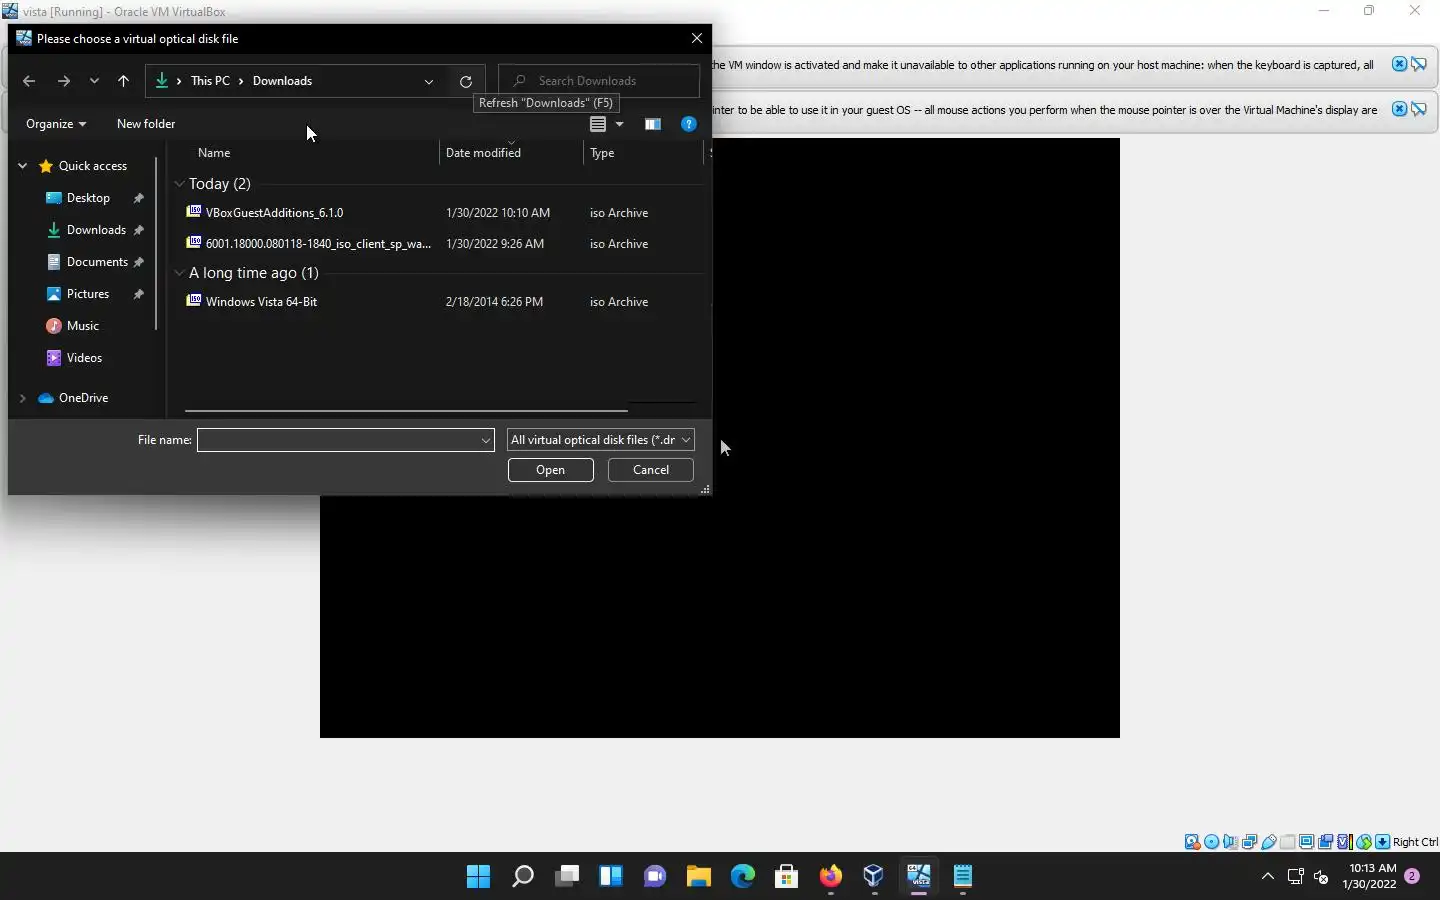Open the Organize menu
Viewport: 1440px width, 900px height.
click(56, 124)
